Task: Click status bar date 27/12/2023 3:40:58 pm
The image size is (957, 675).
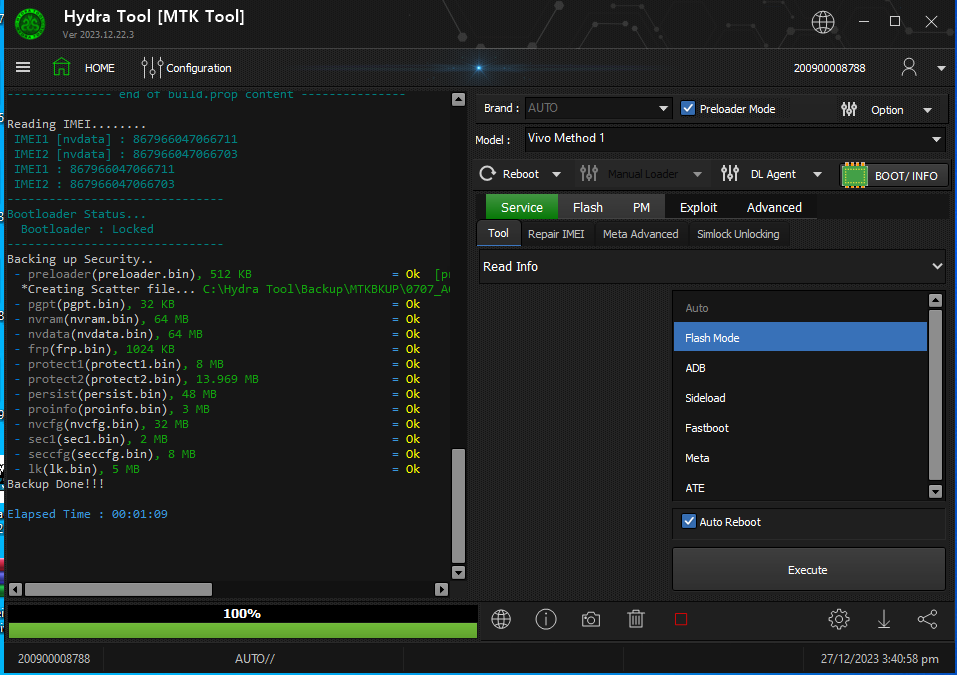Action: pos(879,659)
